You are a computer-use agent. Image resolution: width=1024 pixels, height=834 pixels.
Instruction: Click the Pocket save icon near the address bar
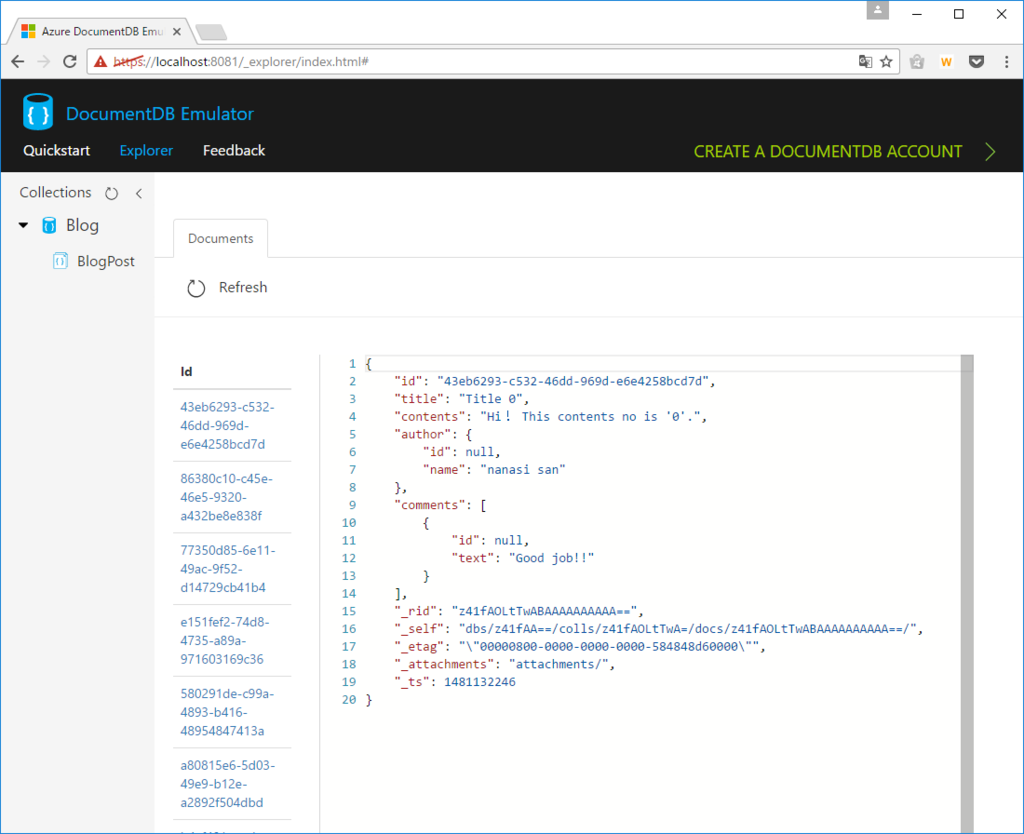(x=976, y=61)
